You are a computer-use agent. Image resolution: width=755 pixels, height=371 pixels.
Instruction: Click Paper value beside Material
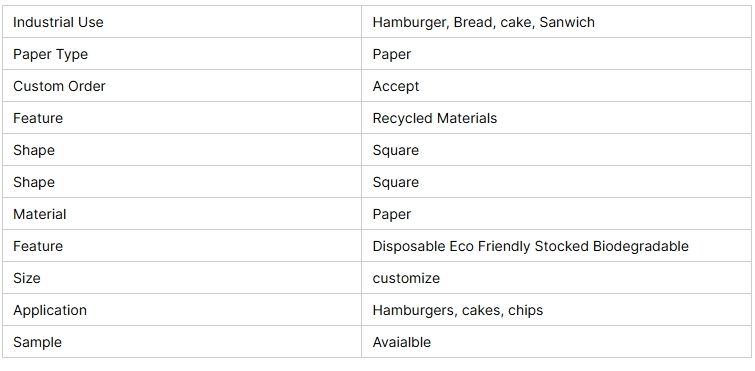click(x=391, y=214)
